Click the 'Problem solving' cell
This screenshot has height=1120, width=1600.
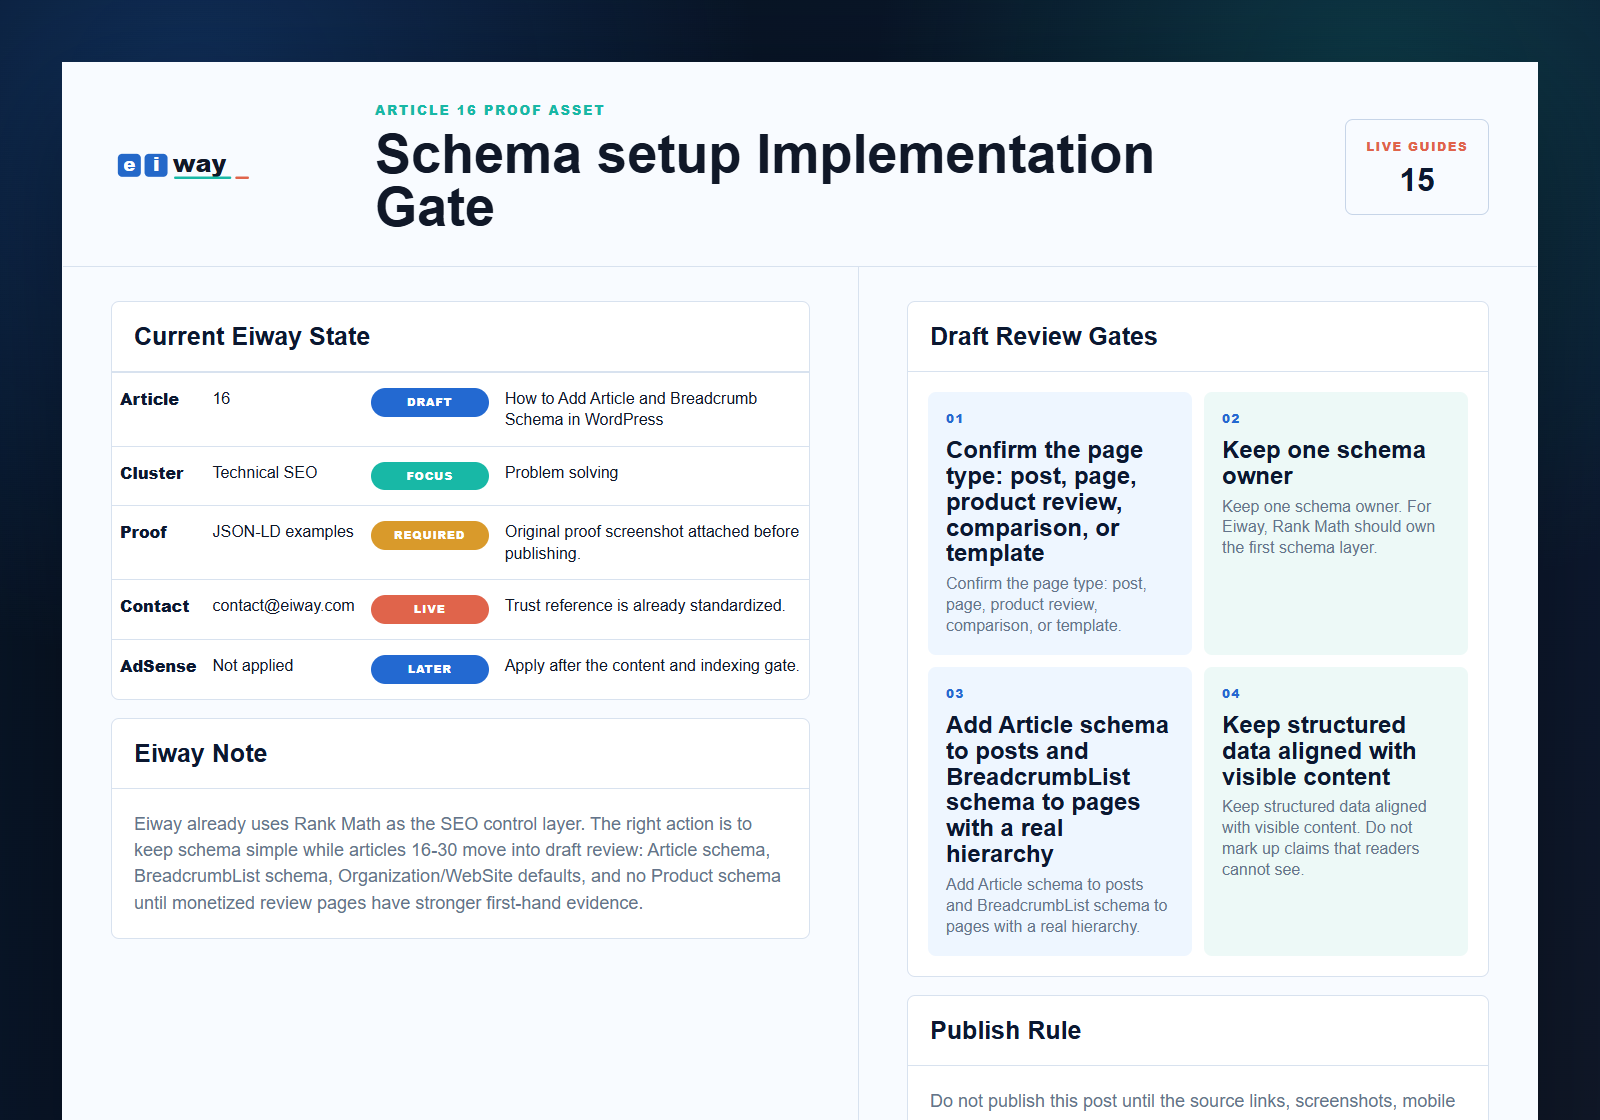(x=561, y=472)
